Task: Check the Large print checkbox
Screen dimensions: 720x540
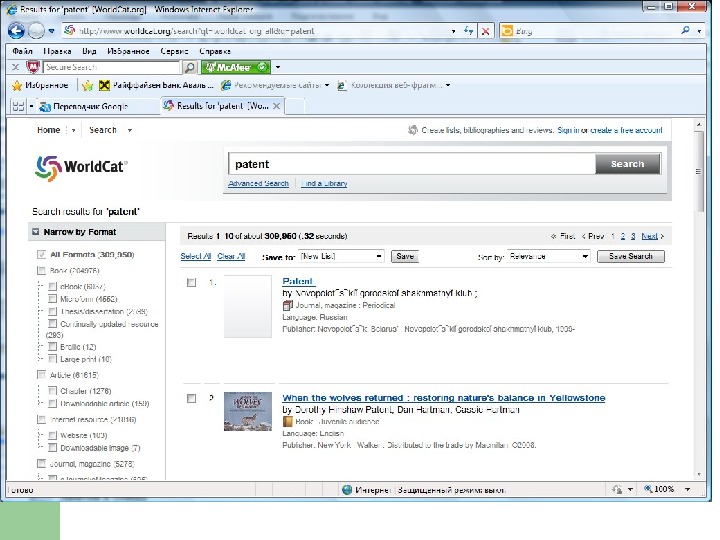Action: (52, 359)
